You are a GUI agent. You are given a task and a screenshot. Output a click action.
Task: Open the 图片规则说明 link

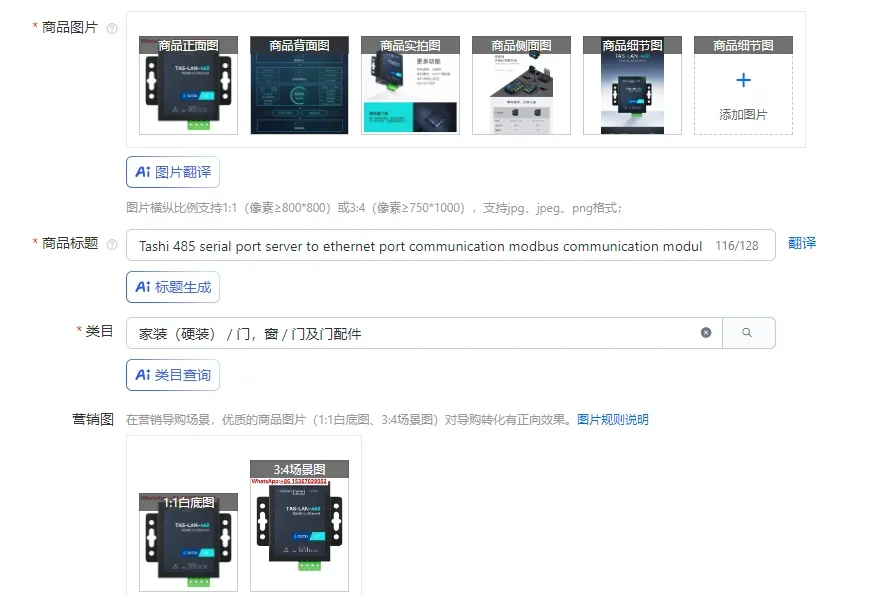(x=613, y=420)
